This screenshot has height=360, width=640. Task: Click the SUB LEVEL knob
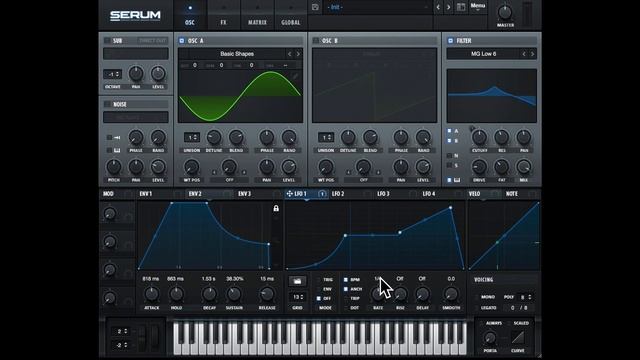click(x=158, y=74)
